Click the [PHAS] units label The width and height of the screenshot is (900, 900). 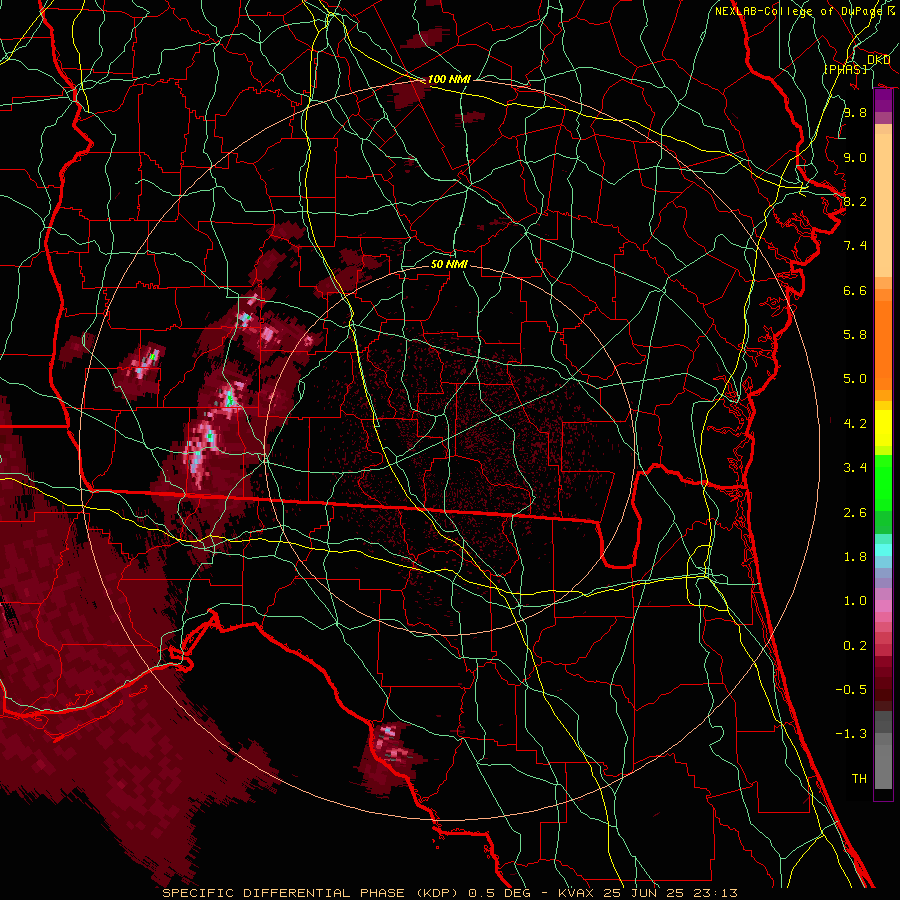(845, 69)
